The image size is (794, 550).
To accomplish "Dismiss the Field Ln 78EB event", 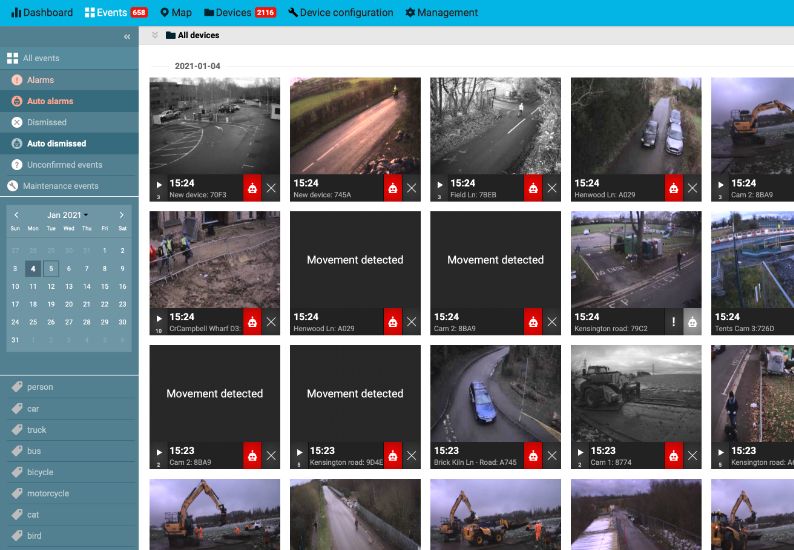I will [552, 188].
